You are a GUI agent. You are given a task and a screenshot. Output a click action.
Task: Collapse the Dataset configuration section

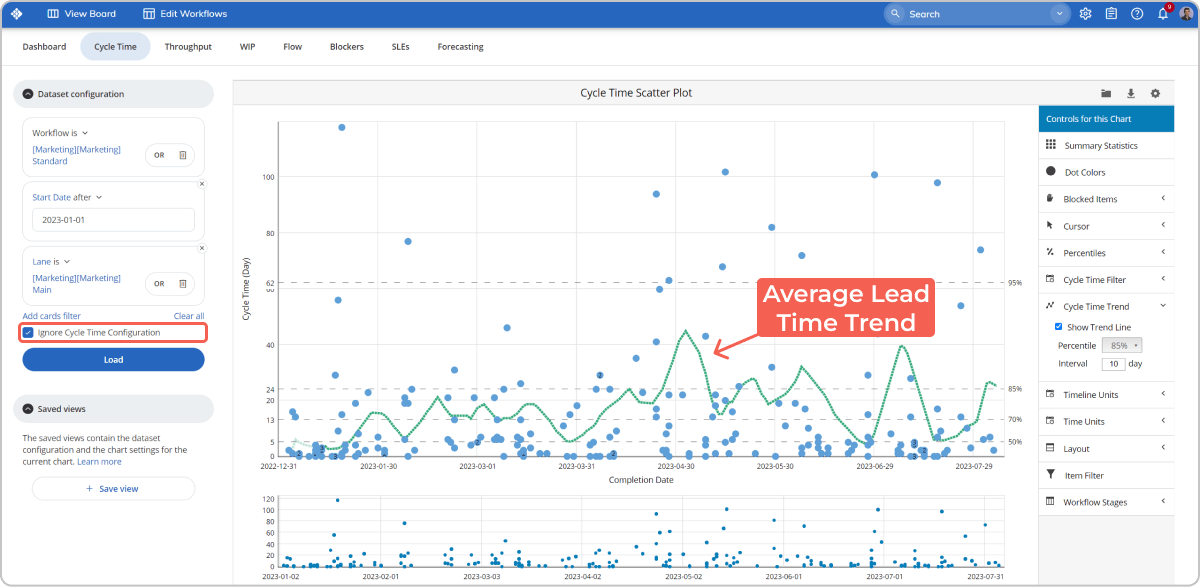28,94
